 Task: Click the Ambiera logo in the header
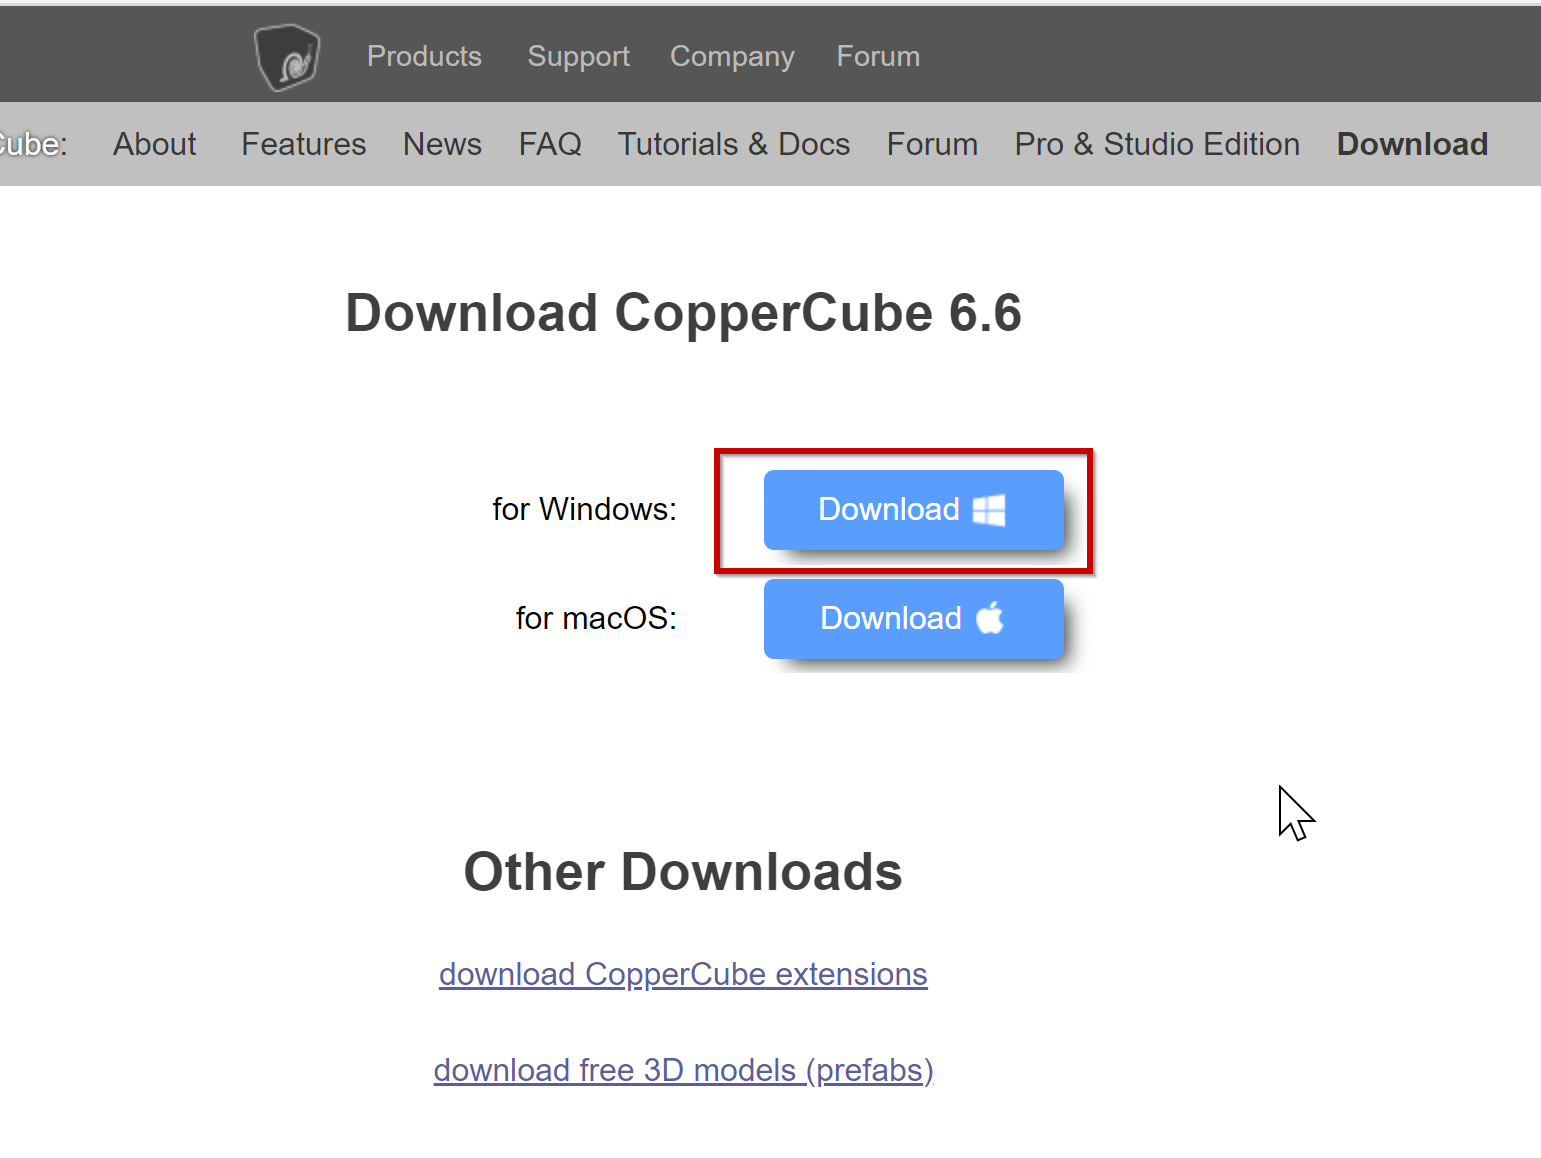tap(287, 57)
